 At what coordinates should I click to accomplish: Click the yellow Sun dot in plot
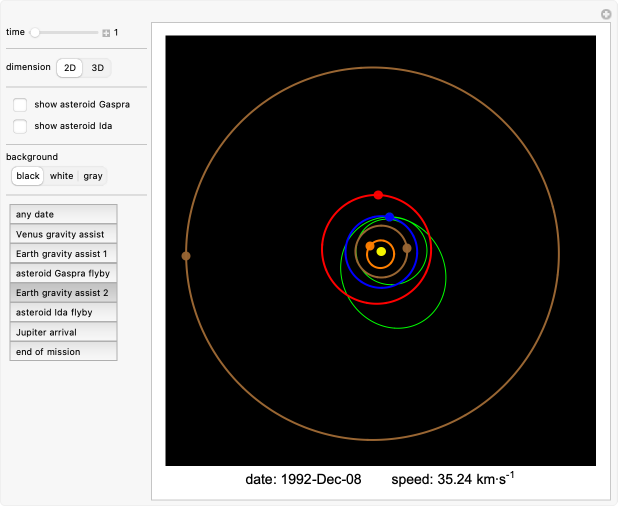pyautogui.click(x=381, y=251)
